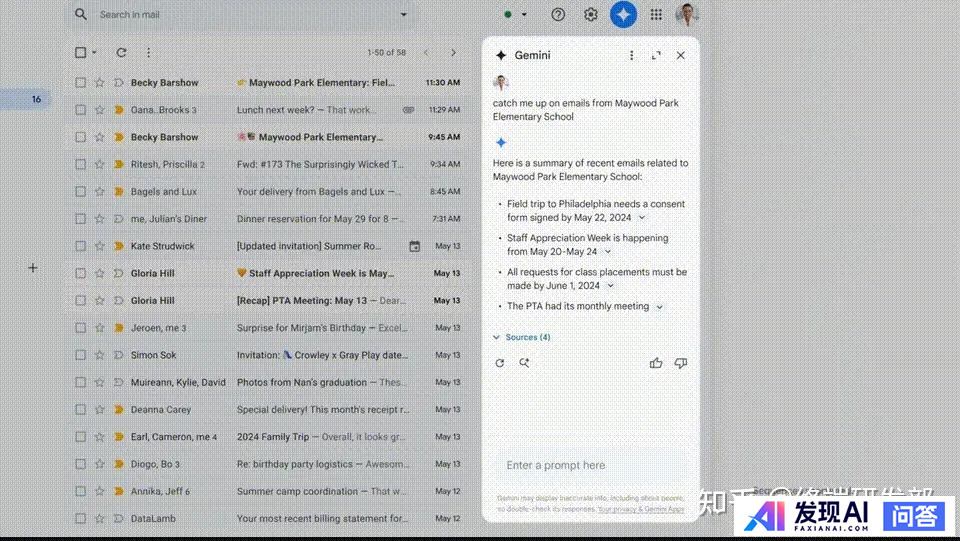The height and width of the screenshot is (541, 960).
Task: Star the Kate Strudwick email
Action: point(99,246)
